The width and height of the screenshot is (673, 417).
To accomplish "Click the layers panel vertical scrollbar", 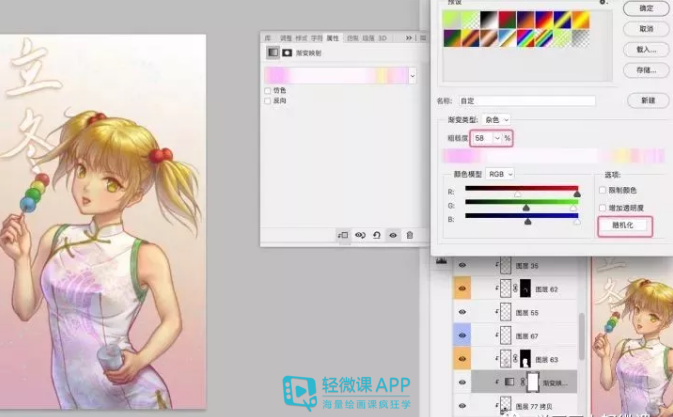I will click(x=582, y=336).
